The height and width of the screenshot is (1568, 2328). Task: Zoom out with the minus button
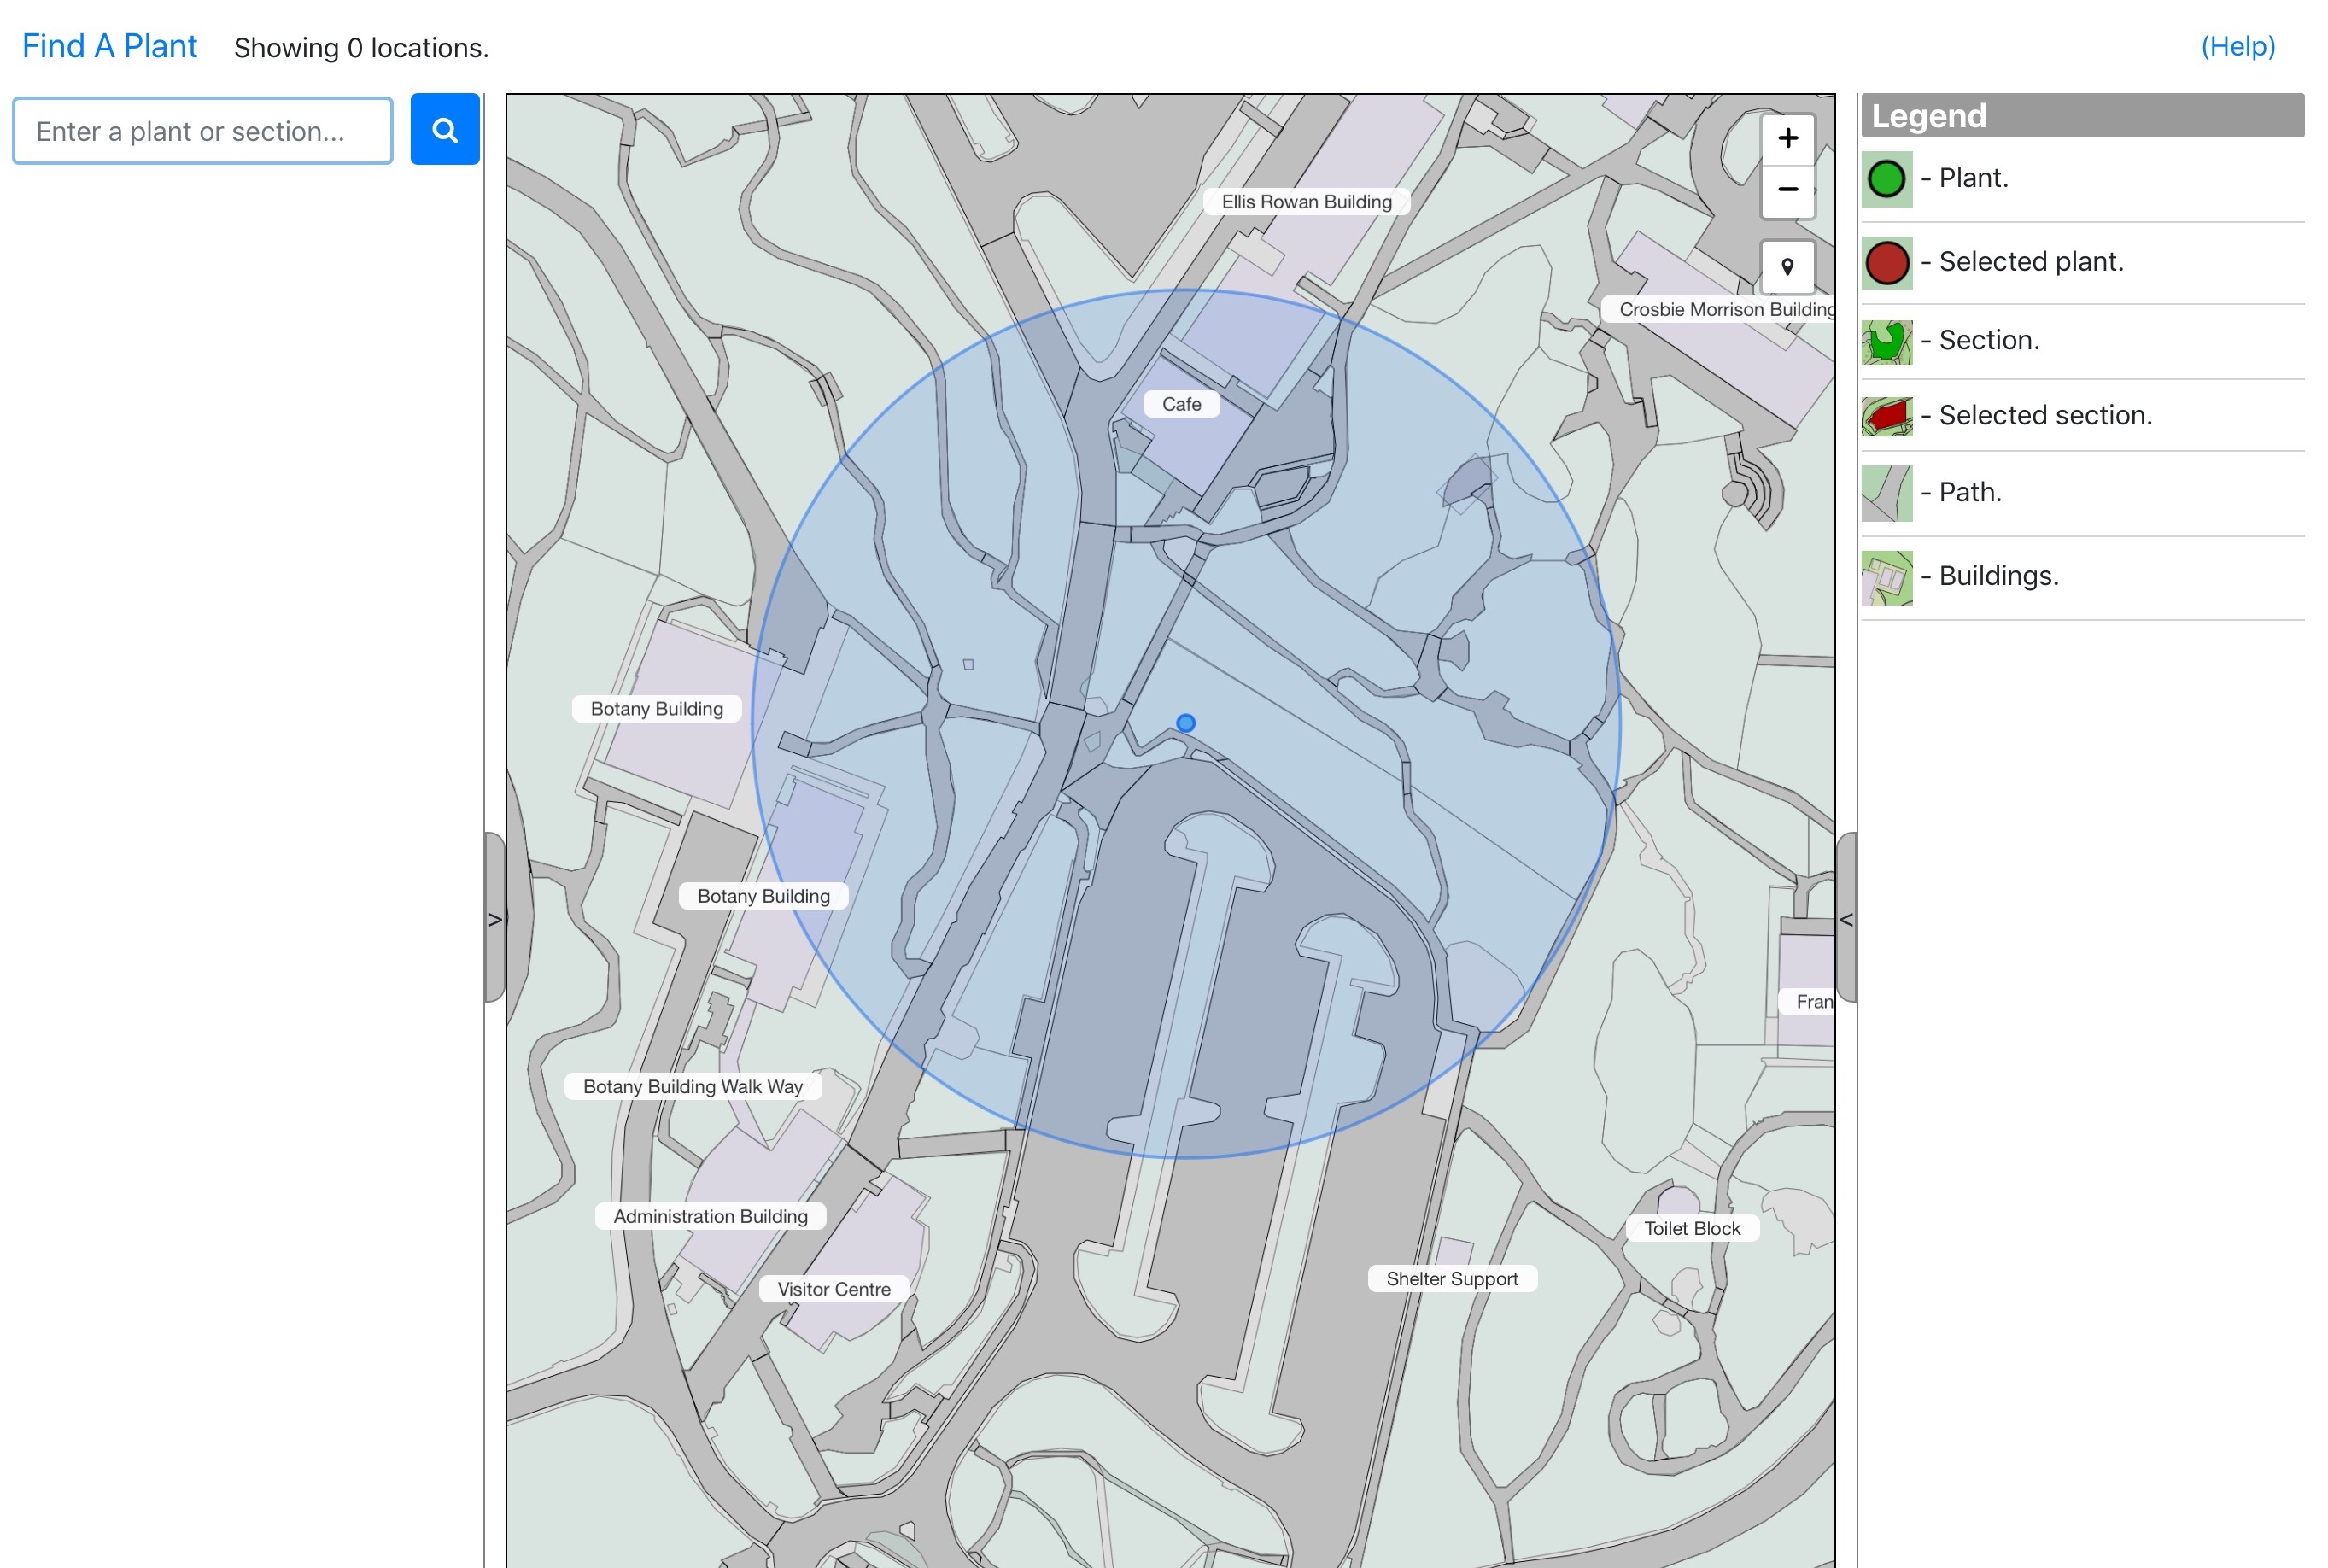pos(1787,190)
